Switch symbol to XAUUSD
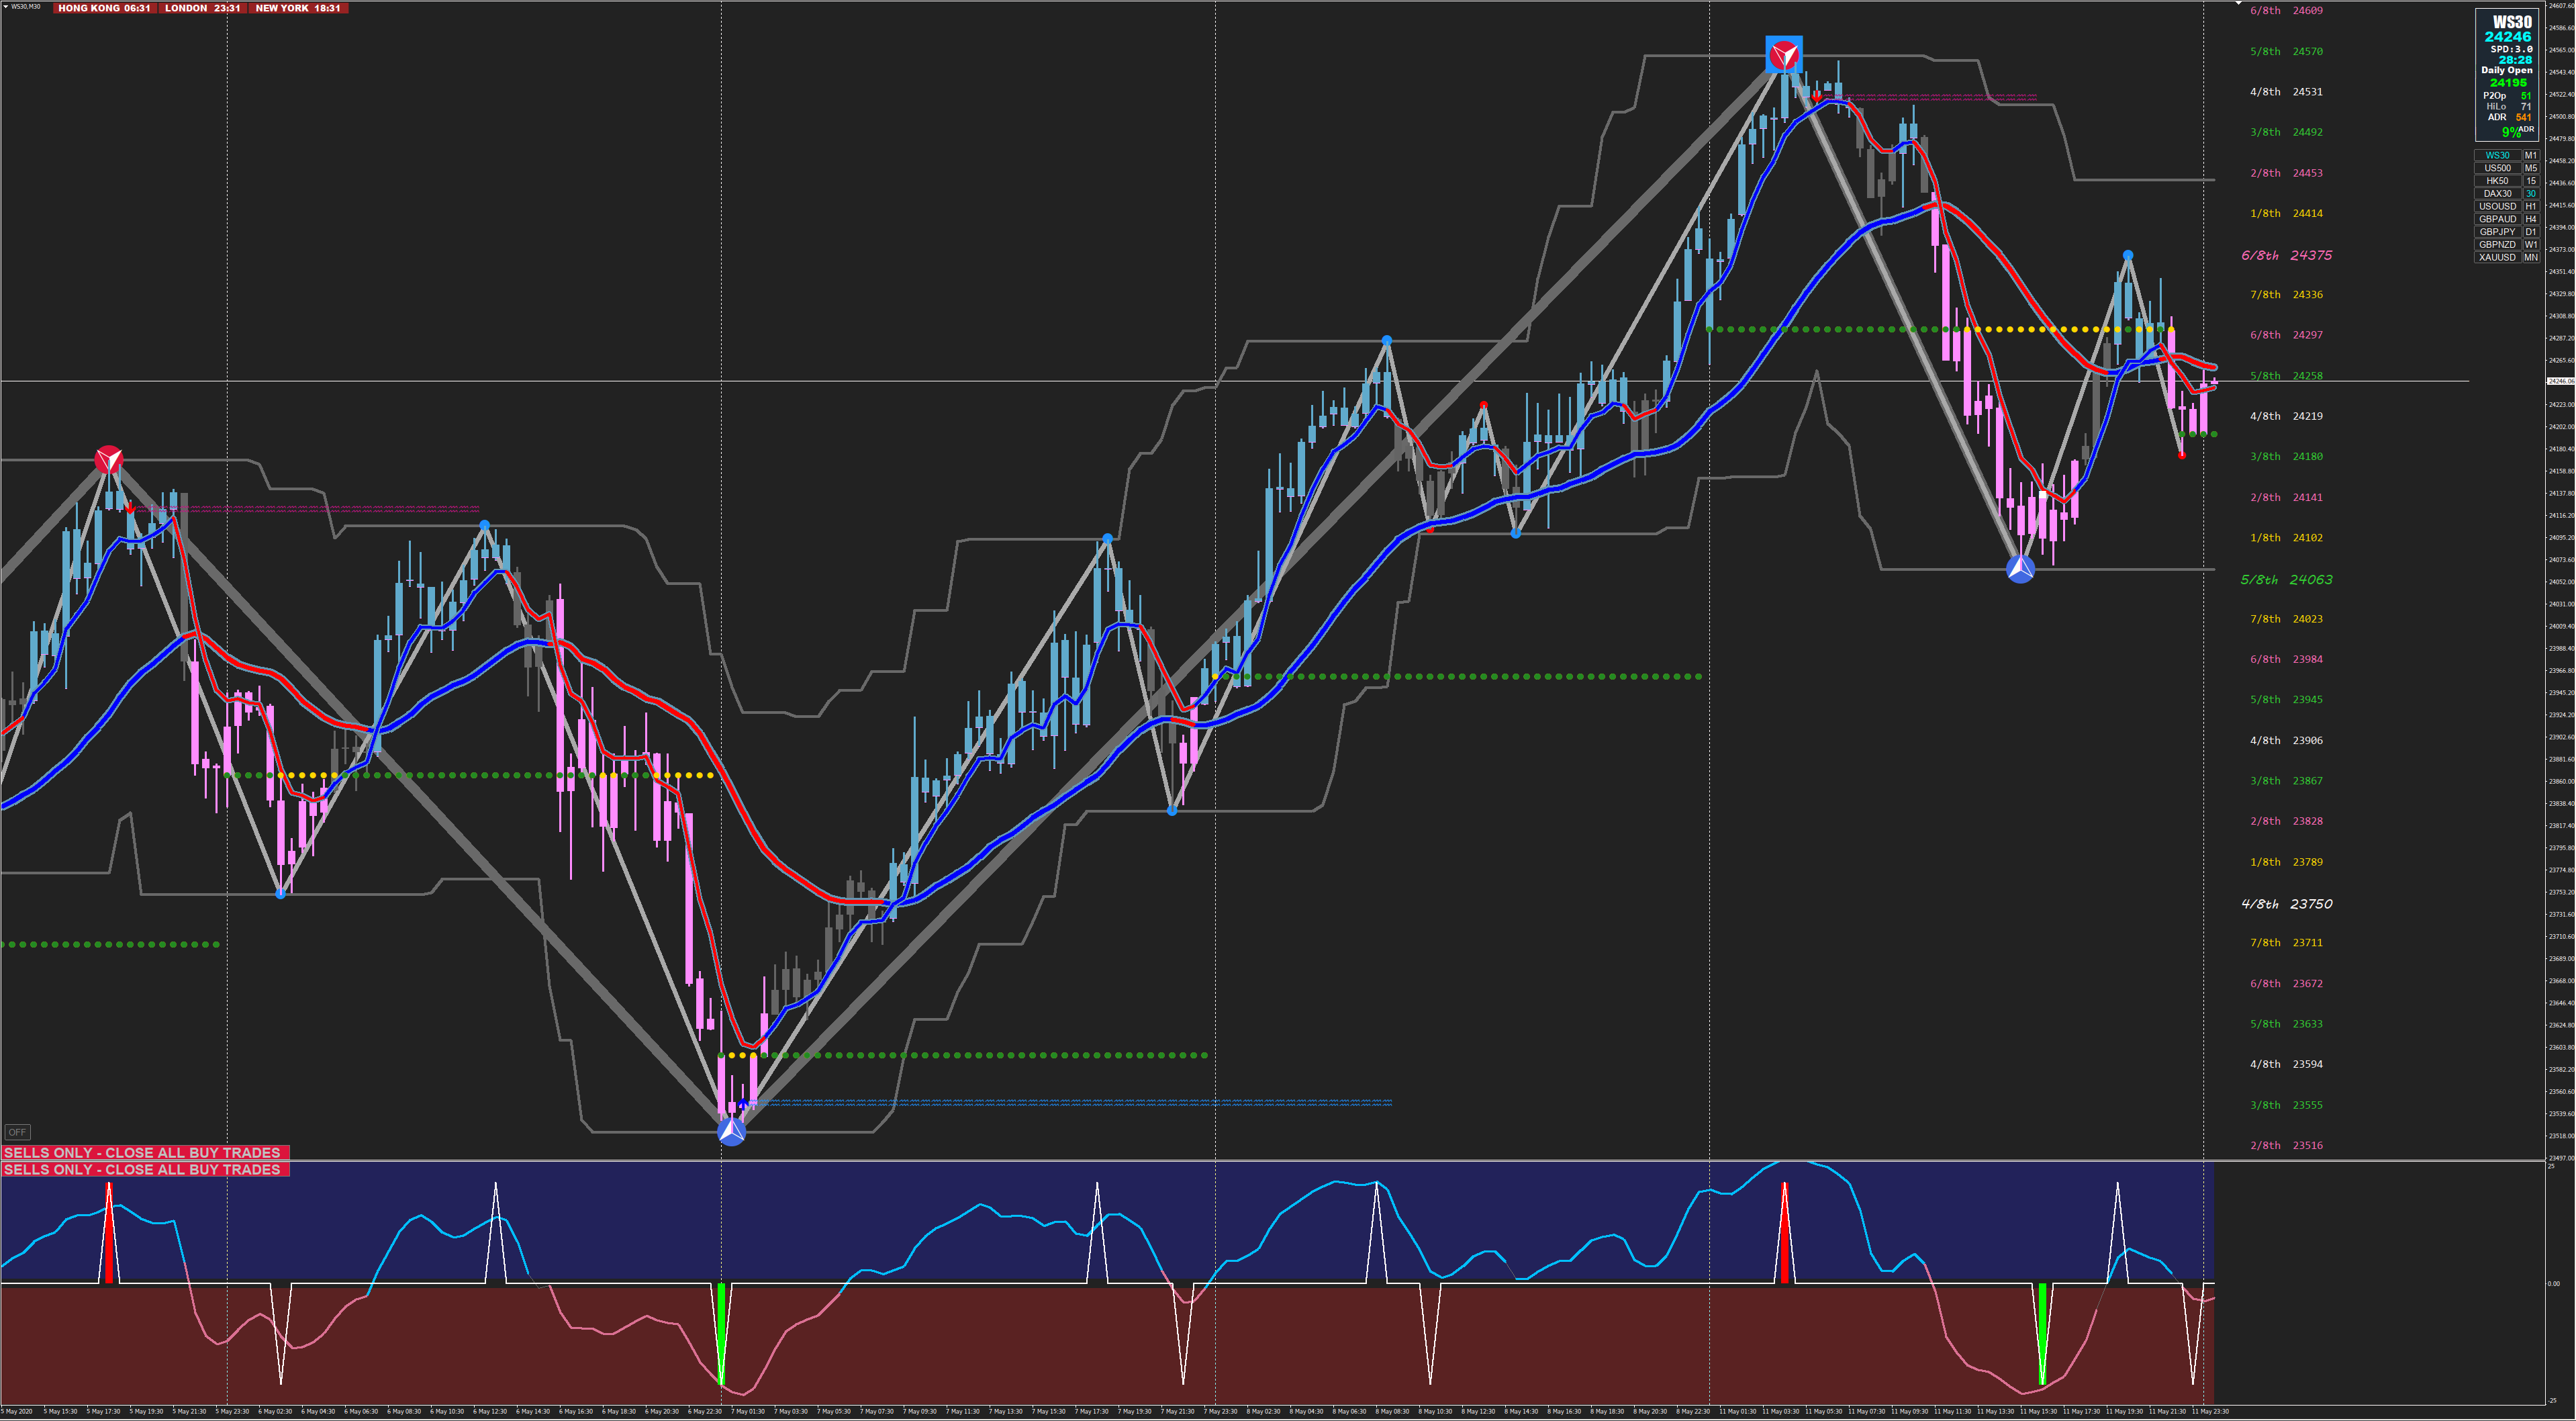This screenshot has width=2576, height=1421. (x=2497, y=258)
